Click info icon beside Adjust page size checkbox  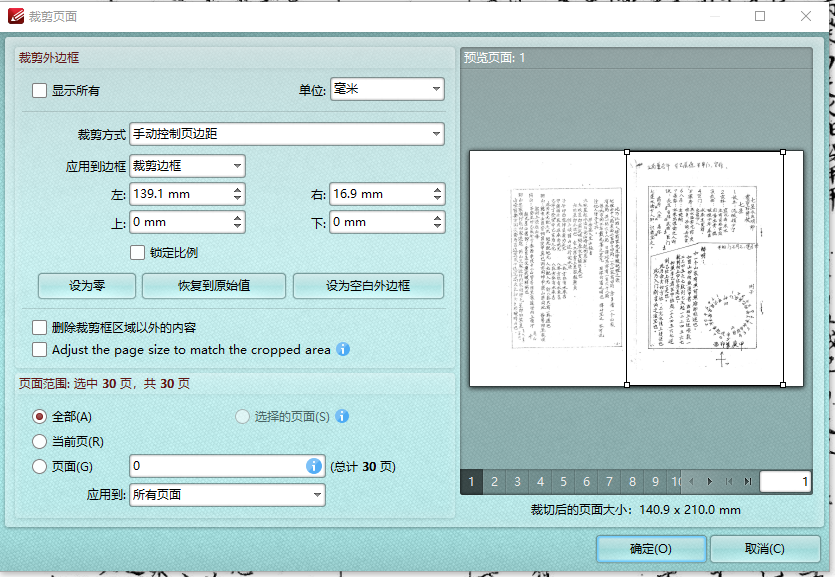pyautogui.click(x=342, y=349)
